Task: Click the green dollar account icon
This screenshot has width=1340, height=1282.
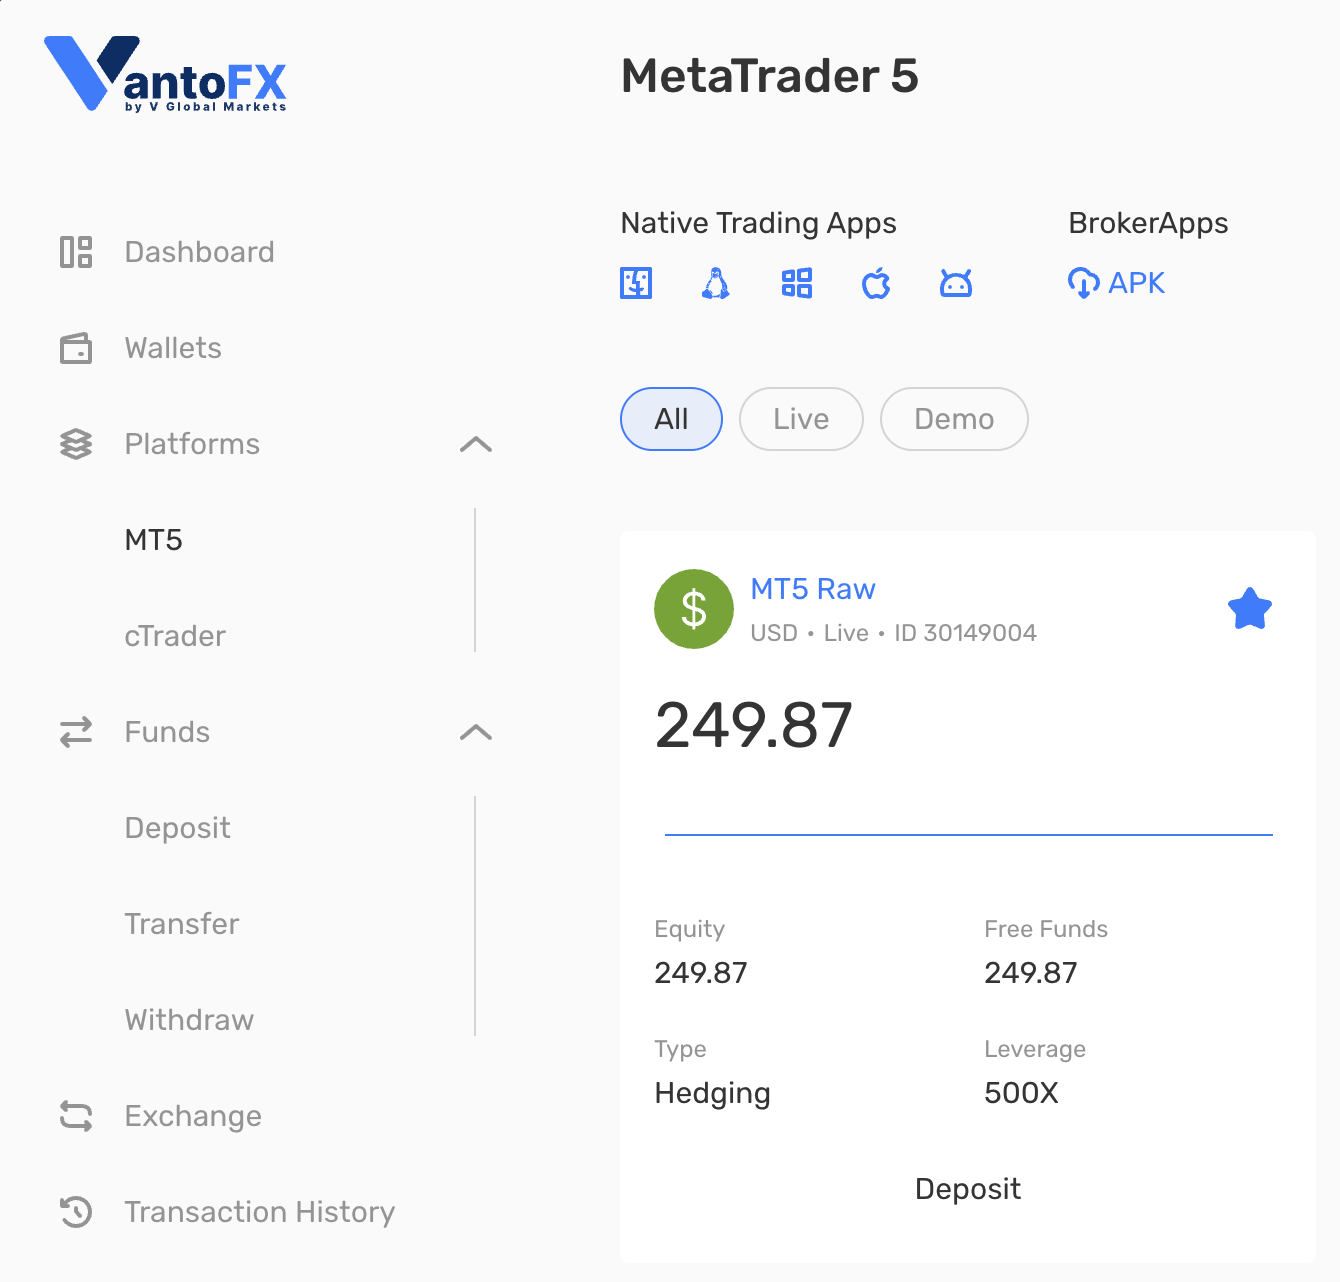Action: [694, 609]
